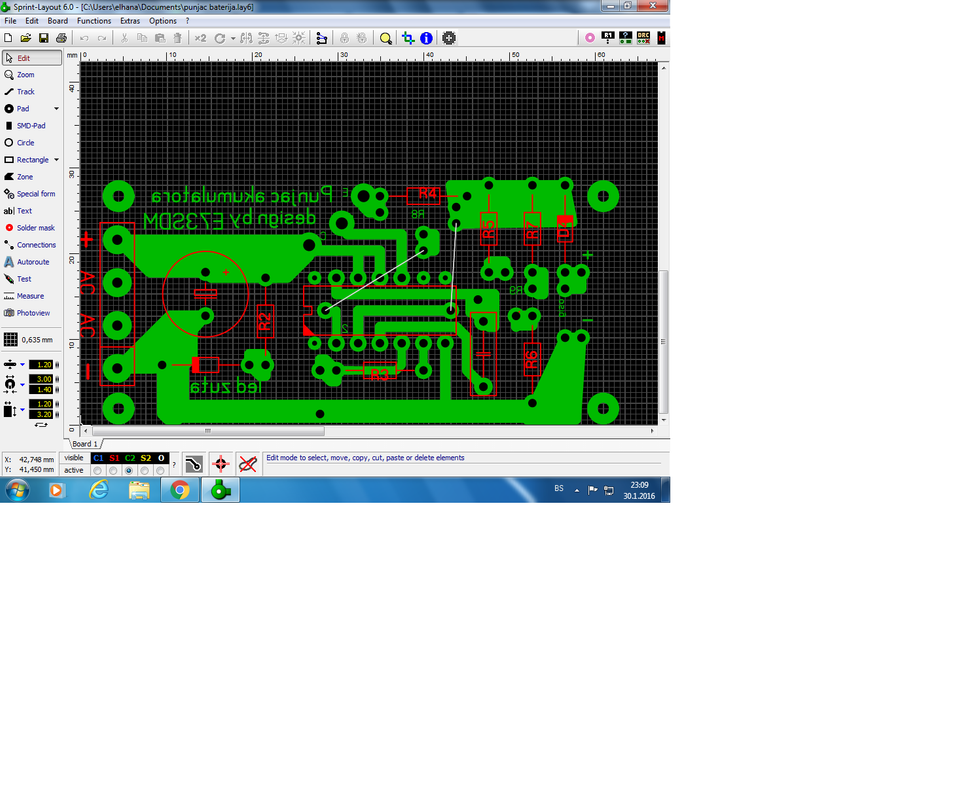
Task: Activate the Edit mode button
Action: click(x=32, y=58)
